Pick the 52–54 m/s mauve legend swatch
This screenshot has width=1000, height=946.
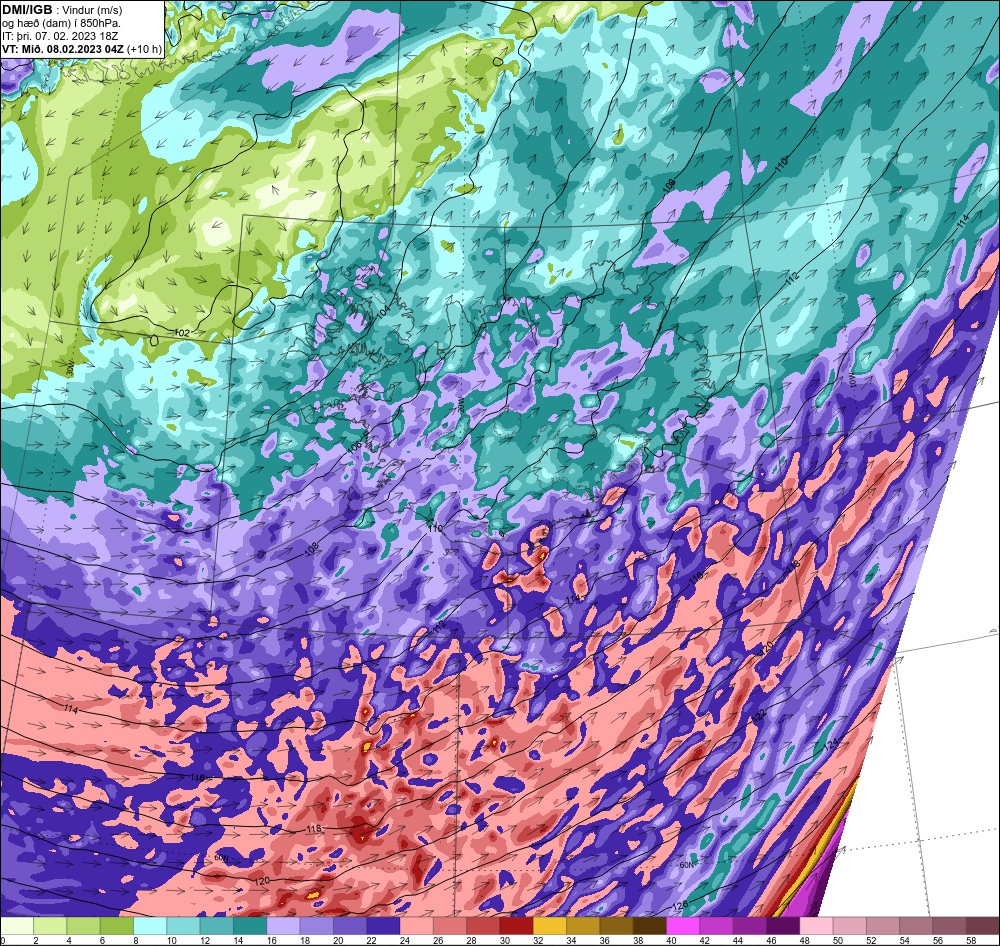click(x=881, y=925)
